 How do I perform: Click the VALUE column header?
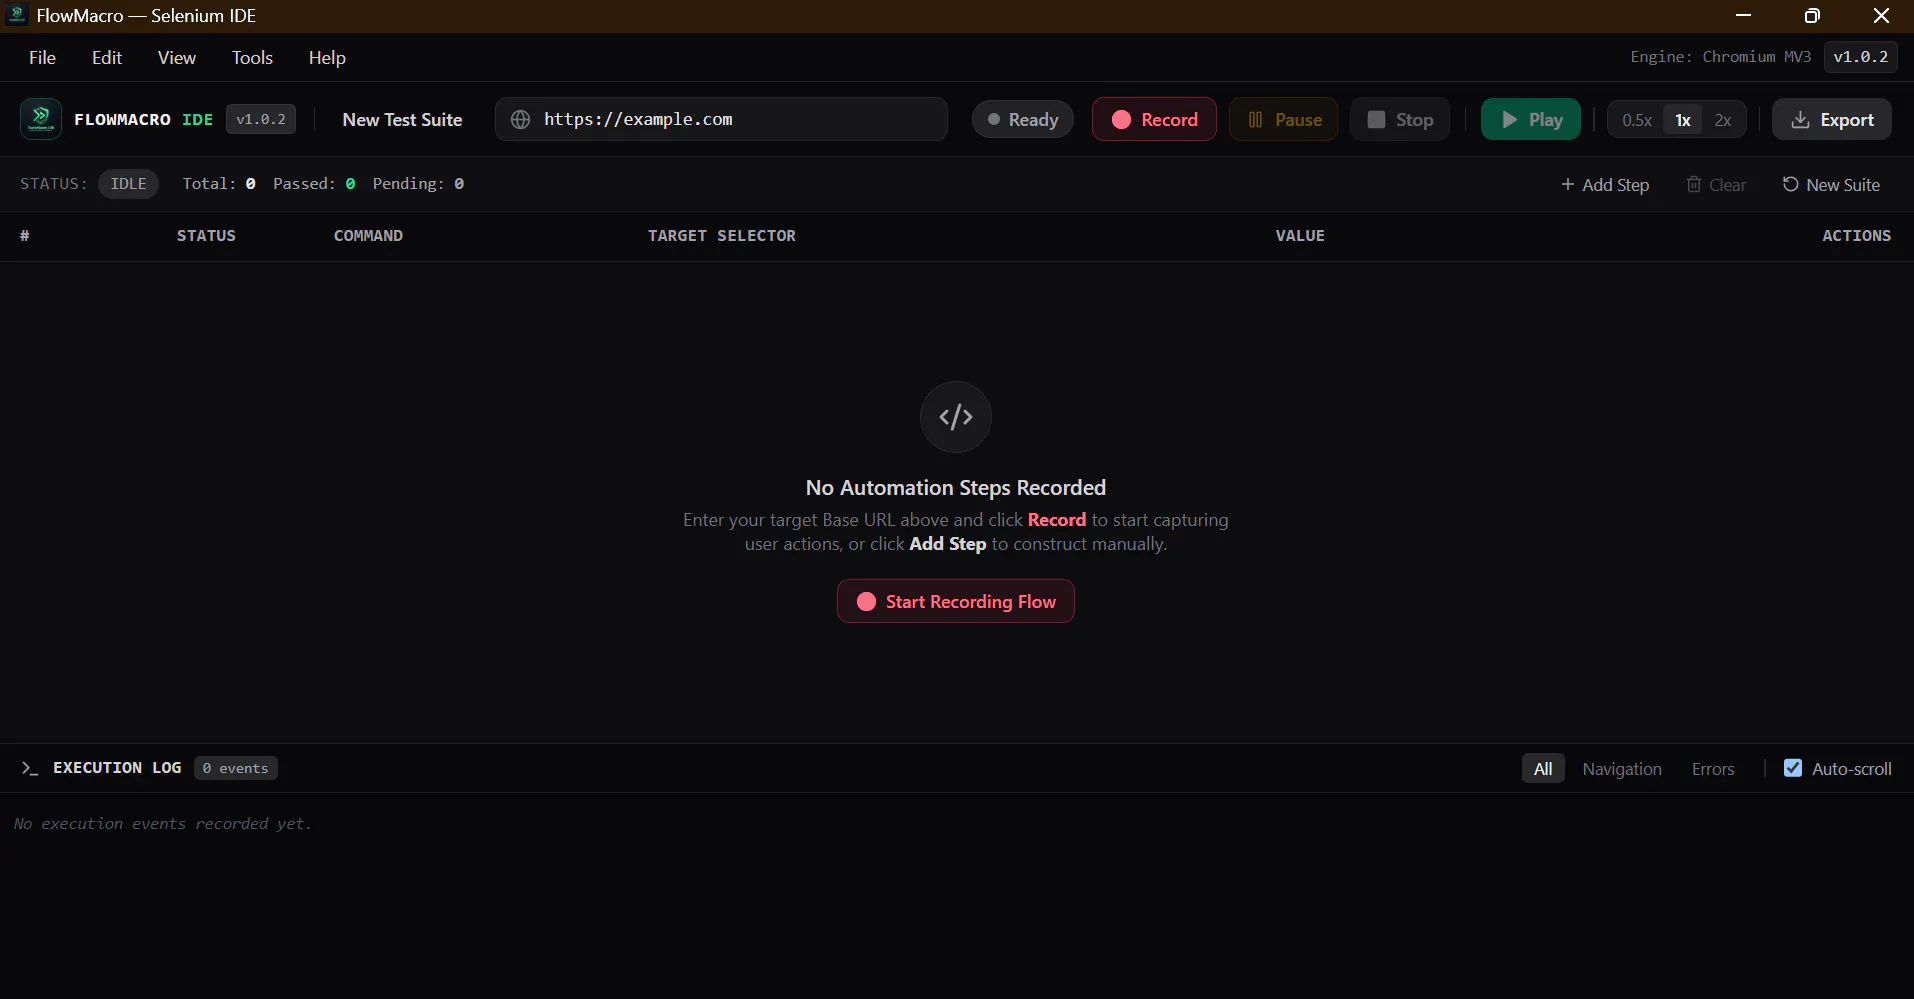point(1300,236)
